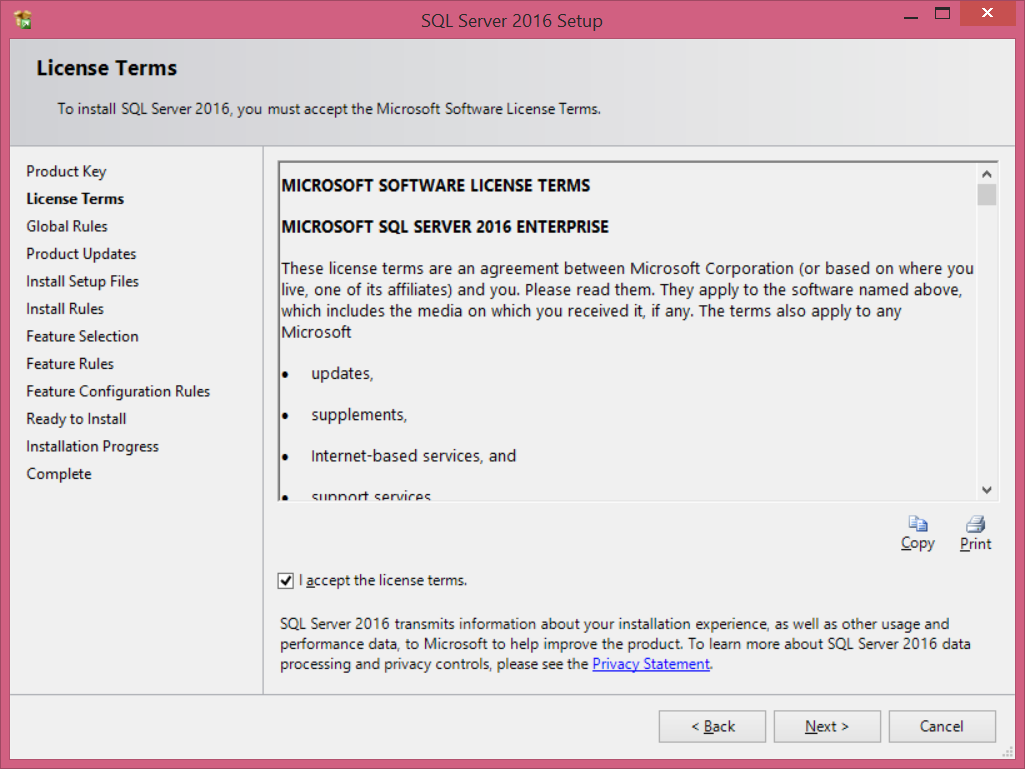Click the Copy license terms icon
1025x769 pixels.
(x=917, y=524)
